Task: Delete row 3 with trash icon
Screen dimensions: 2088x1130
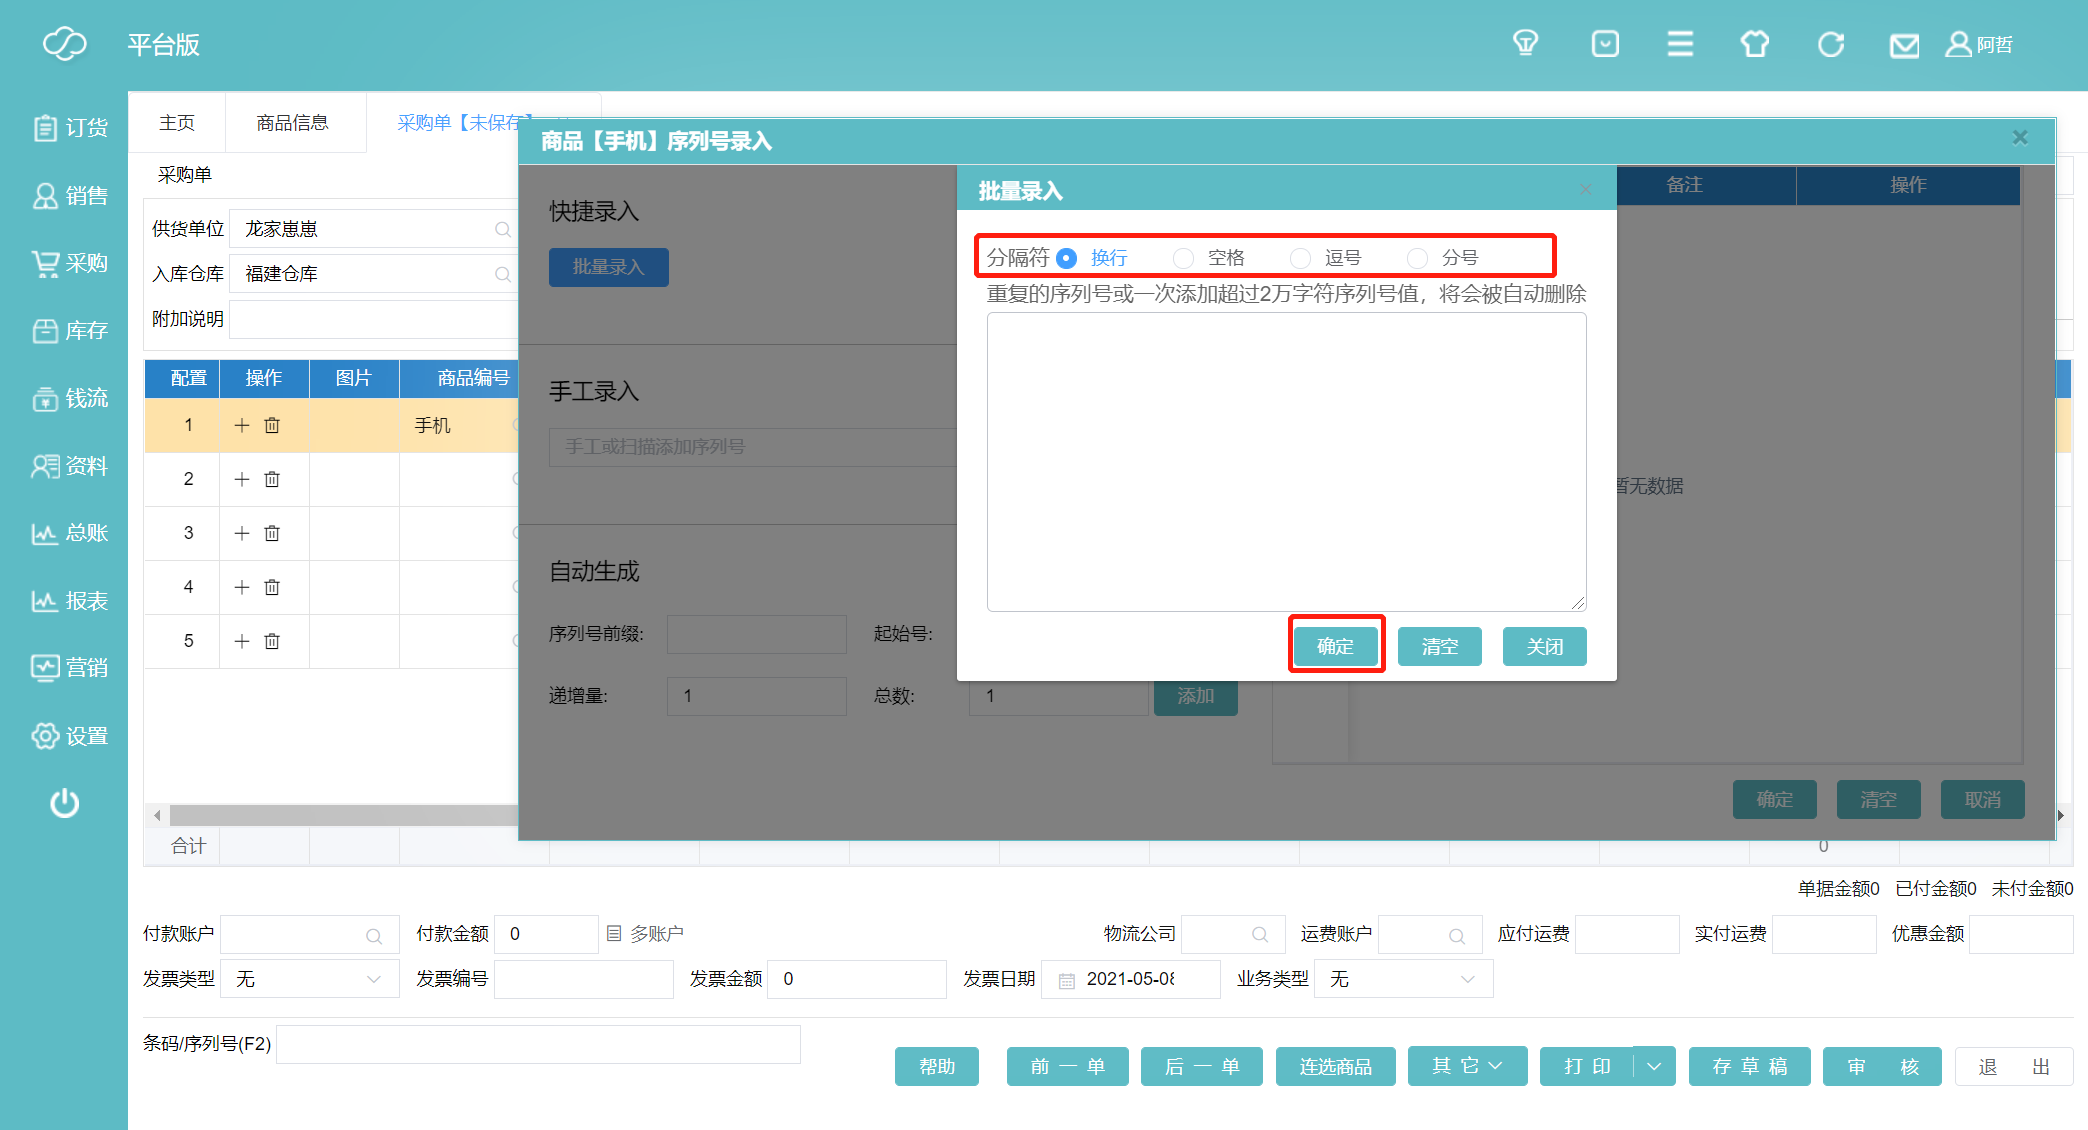Action: 272,533
